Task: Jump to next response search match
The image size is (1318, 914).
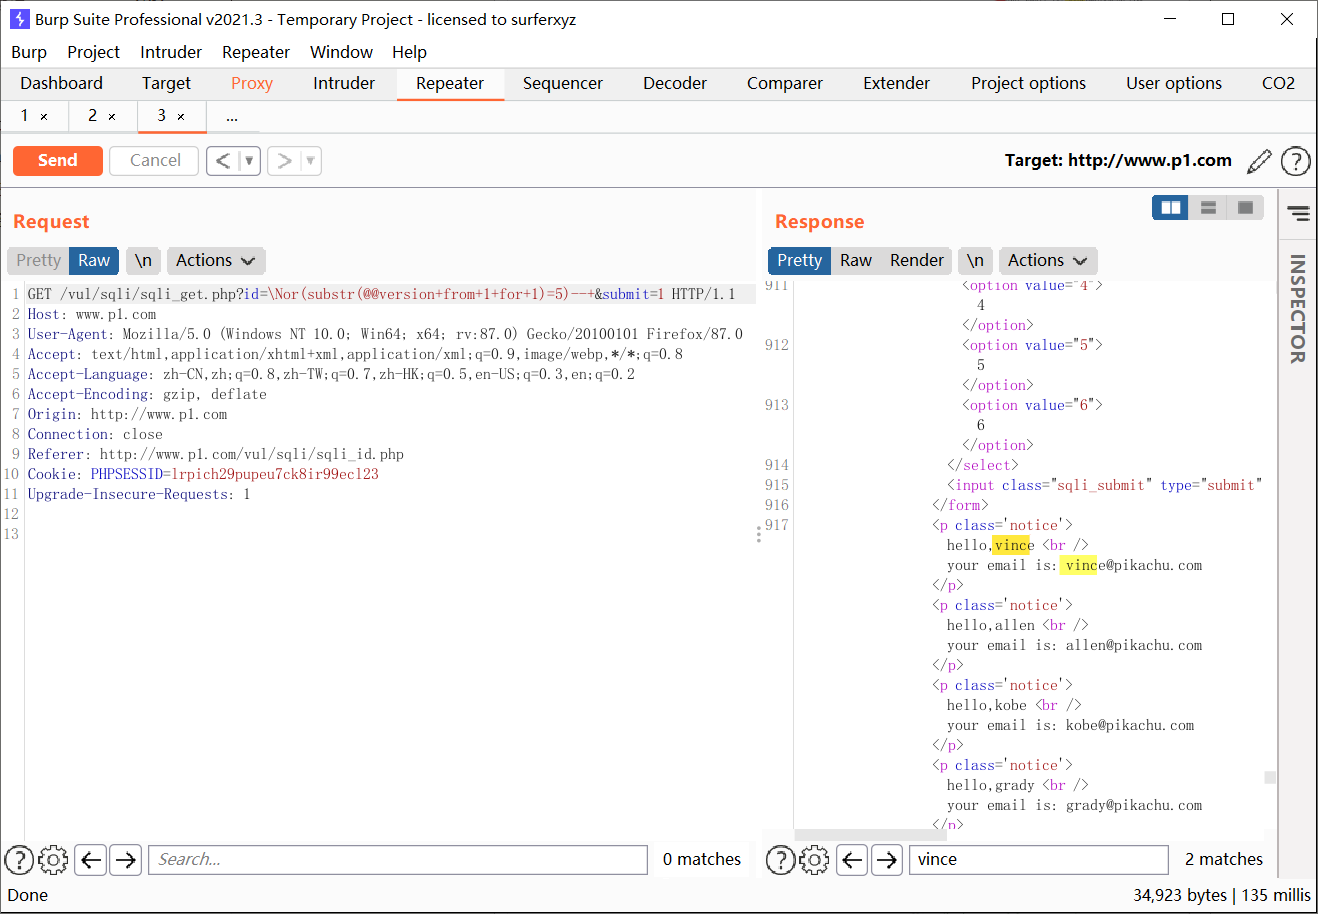Action: click(886, 860)
